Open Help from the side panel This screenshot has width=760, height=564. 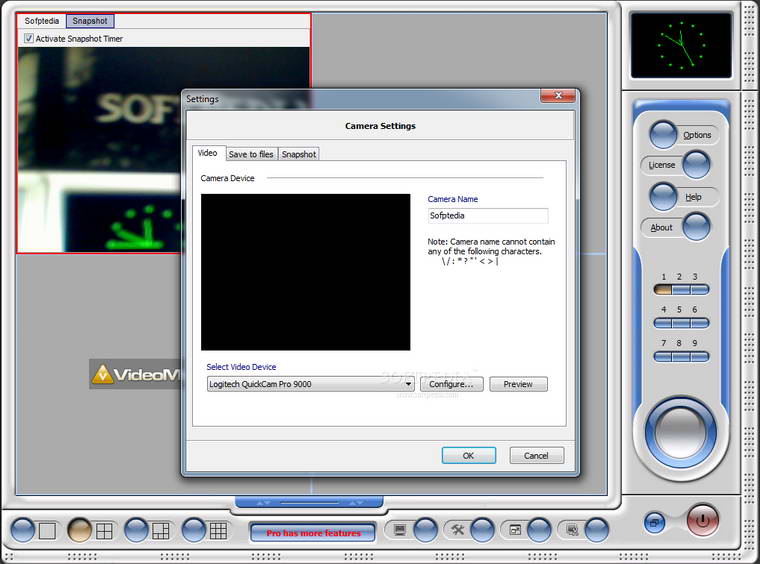[x=663, y=197]
